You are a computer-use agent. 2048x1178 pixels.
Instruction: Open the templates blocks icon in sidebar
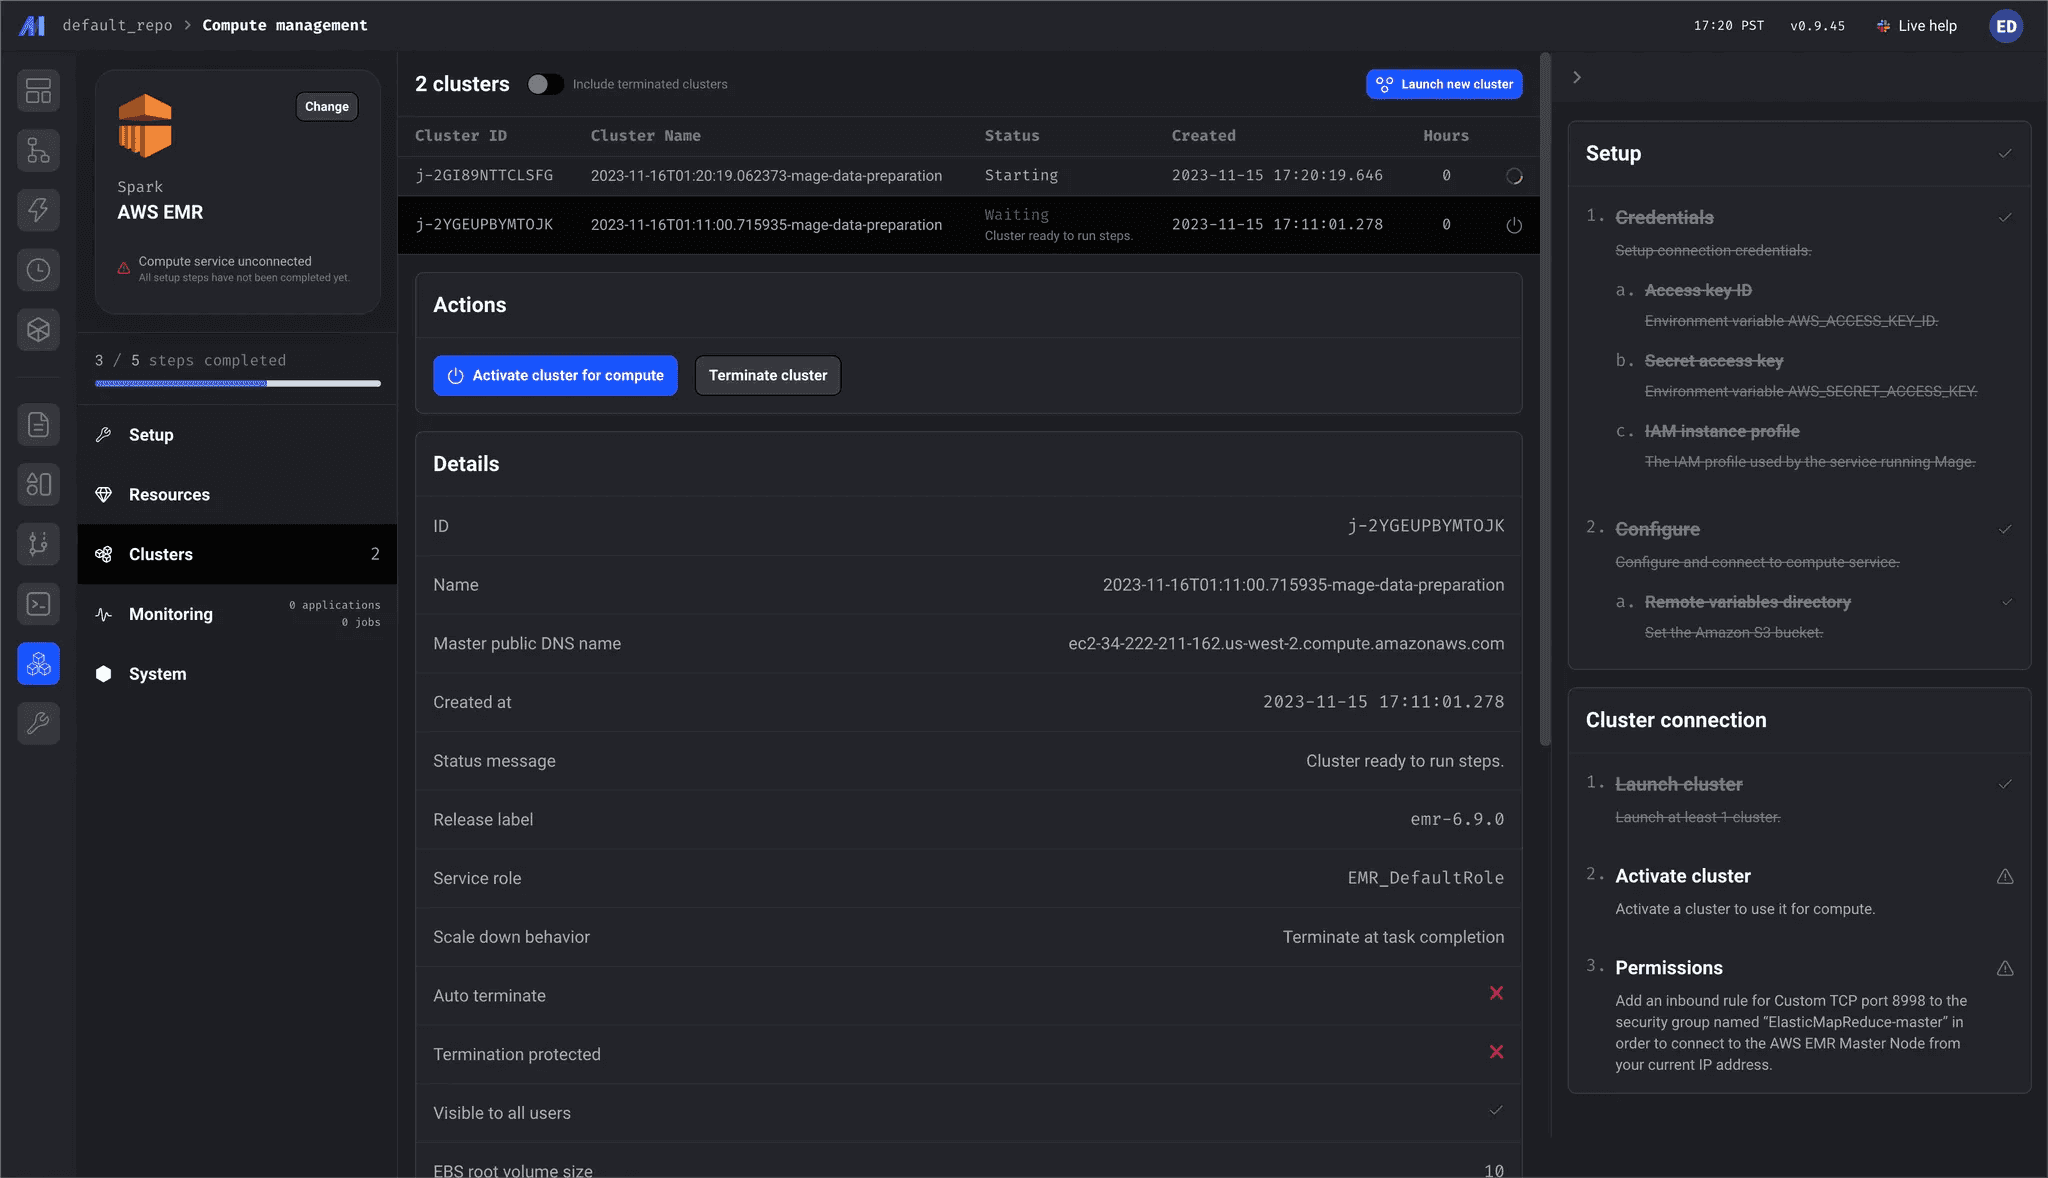38,485
